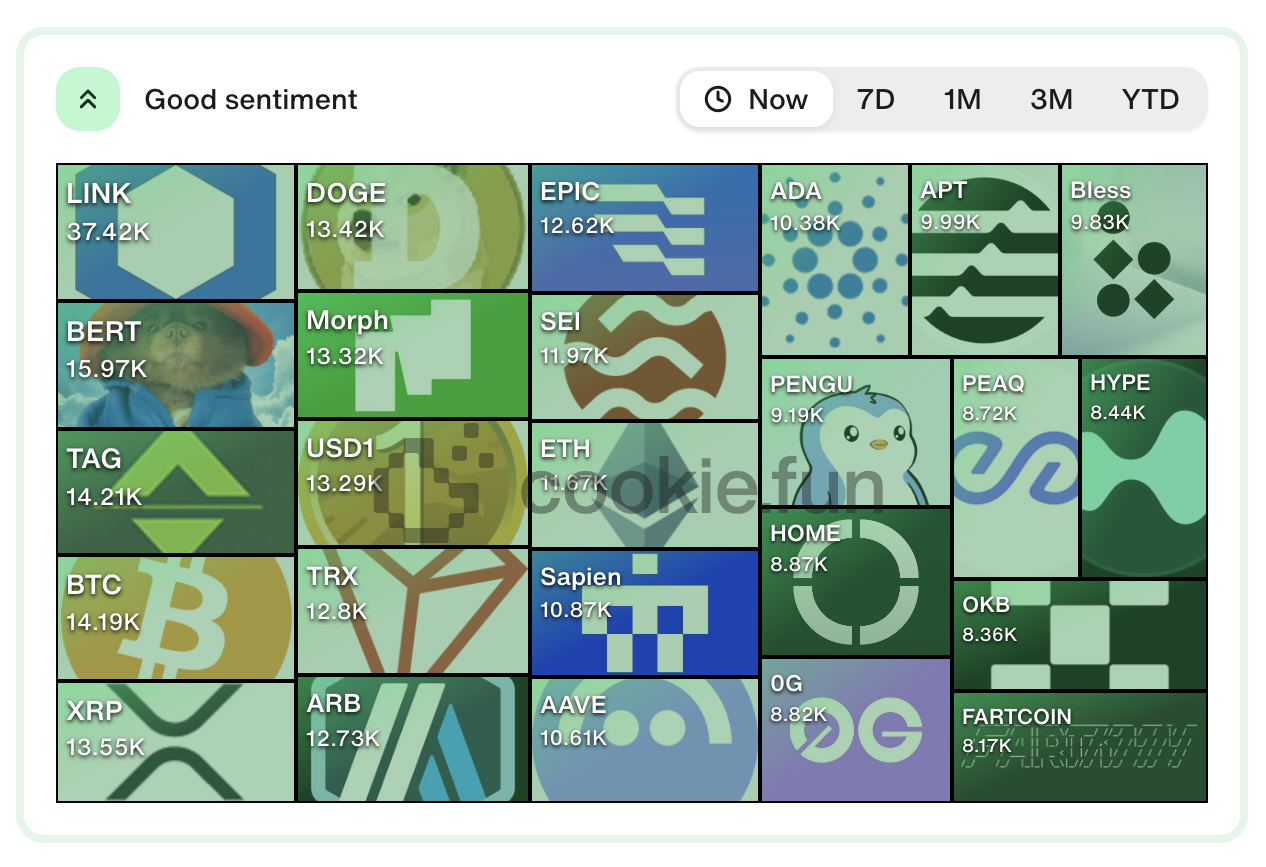The height and width of the screenshot is (867, 1266).
Task: Select the YTD time range
Action: [x=1150, y=99]
